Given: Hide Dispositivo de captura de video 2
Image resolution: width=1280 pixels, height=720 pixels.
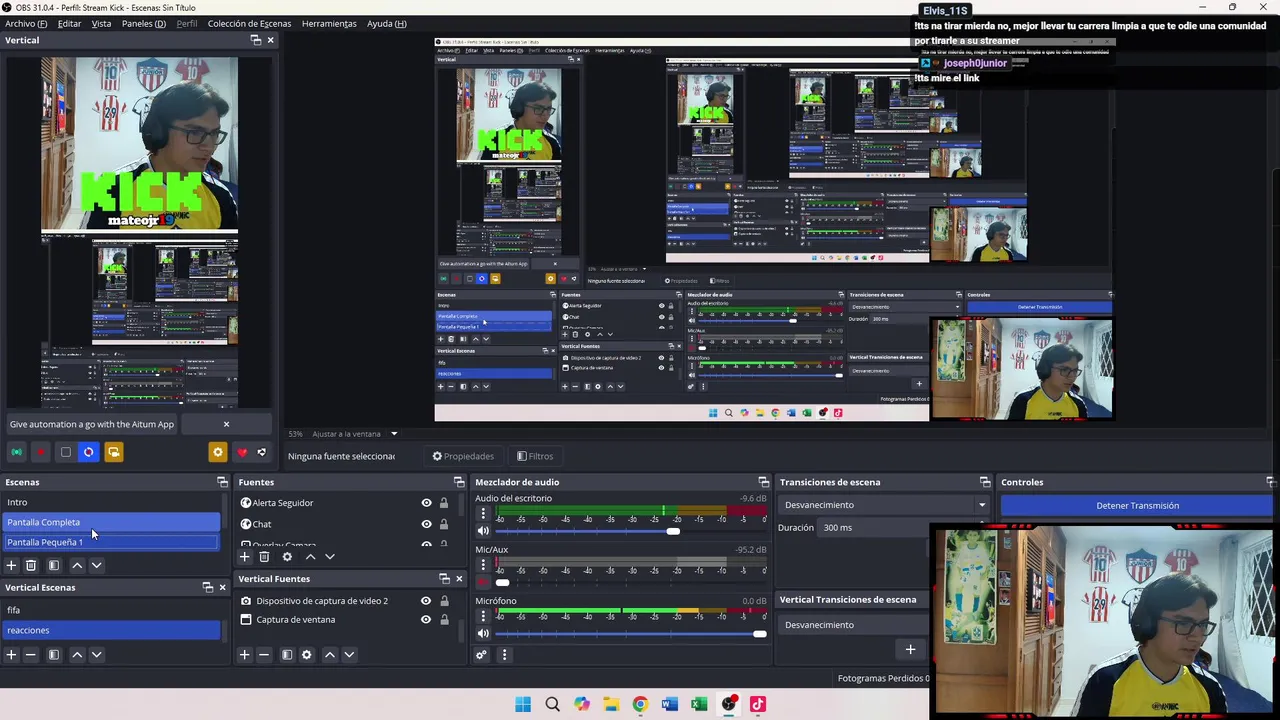Looking at the screenshot, I should click(x=426, y=601).
